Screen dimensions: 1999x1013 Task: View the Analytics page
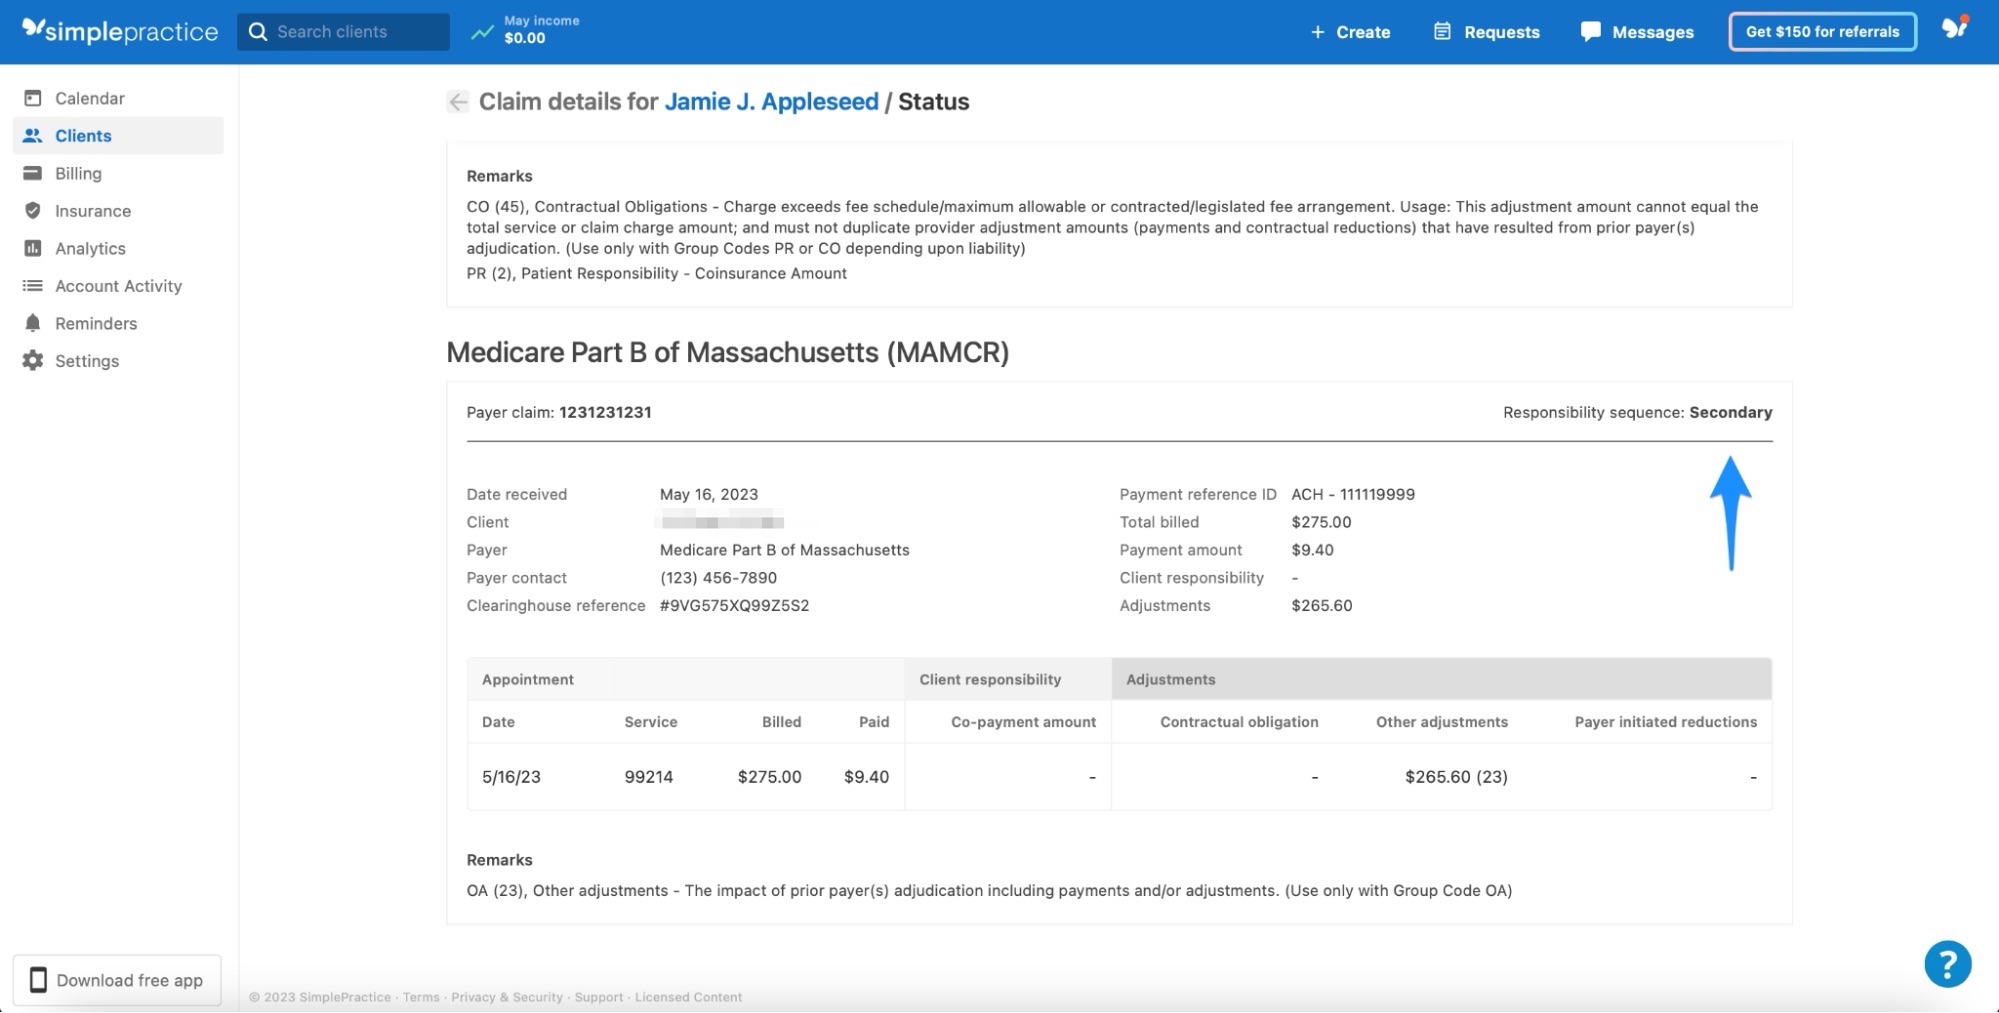(x=90, y=248)
